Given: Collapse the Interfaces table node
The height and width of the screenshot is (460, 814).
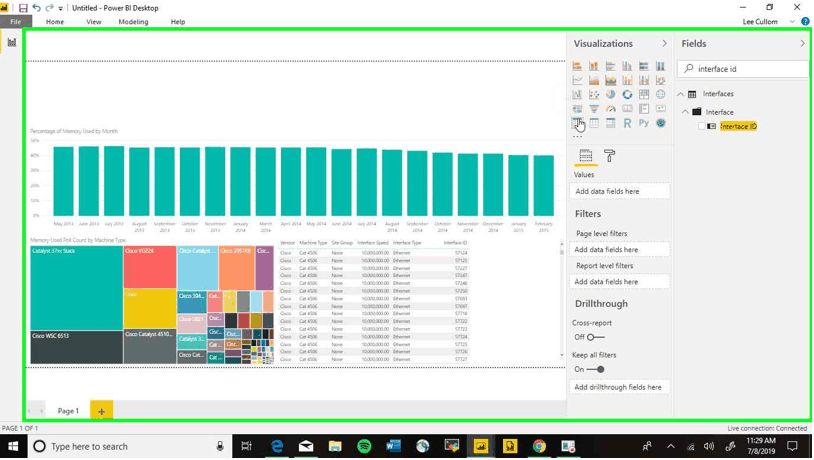Looking at the screenshot, I should point(681,94).
